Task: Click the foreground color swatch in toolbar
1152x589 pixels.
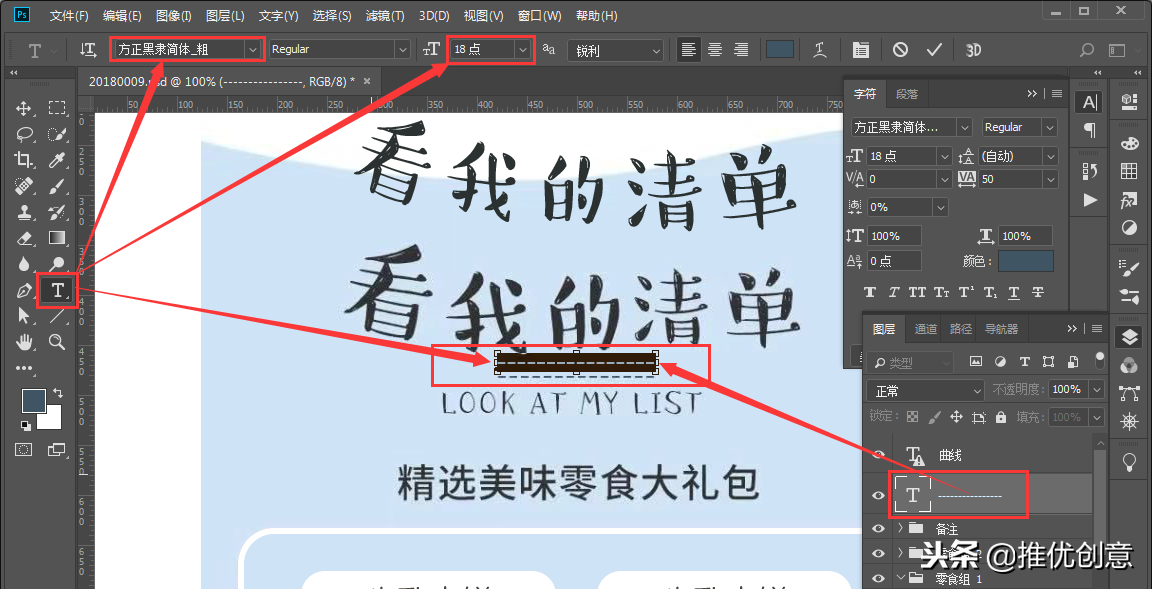Action: click(33, 400)
